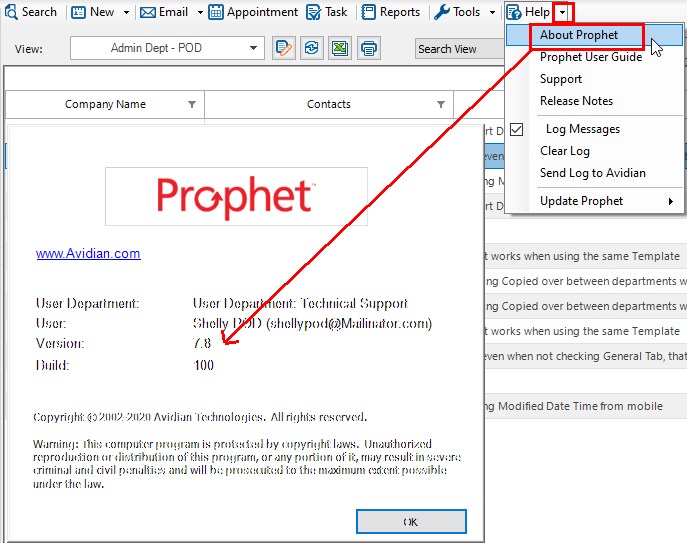Viewport: 687px width, 543px height.
Task: Open Release Notes menu item
Action: coord(576,101)
